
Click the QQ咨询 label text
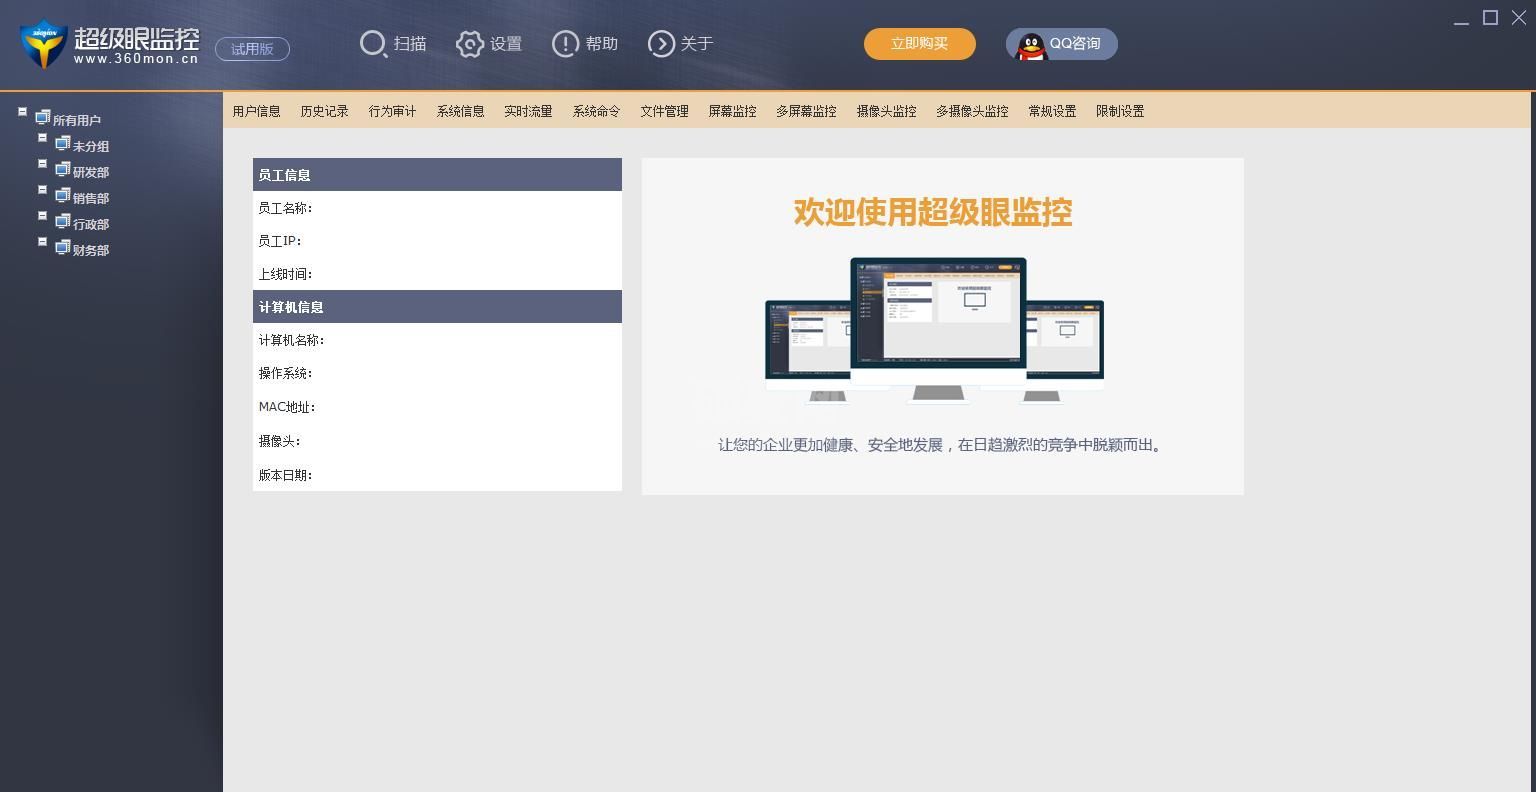[1075, 44]
